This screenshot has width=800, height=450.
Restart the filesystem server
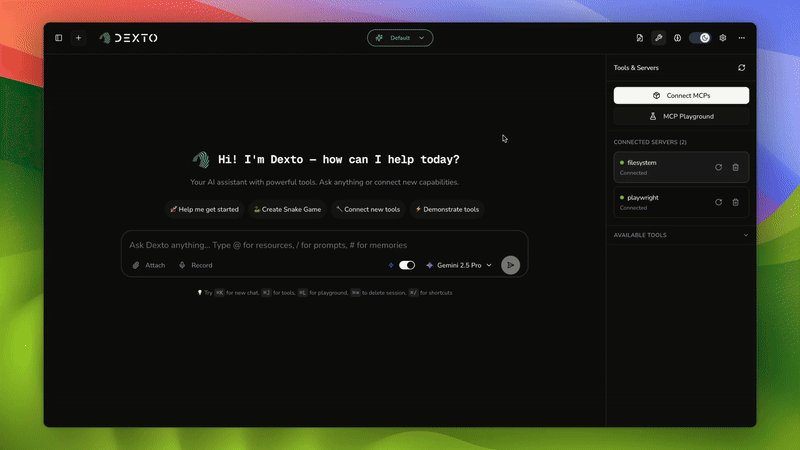click(718, 167)
